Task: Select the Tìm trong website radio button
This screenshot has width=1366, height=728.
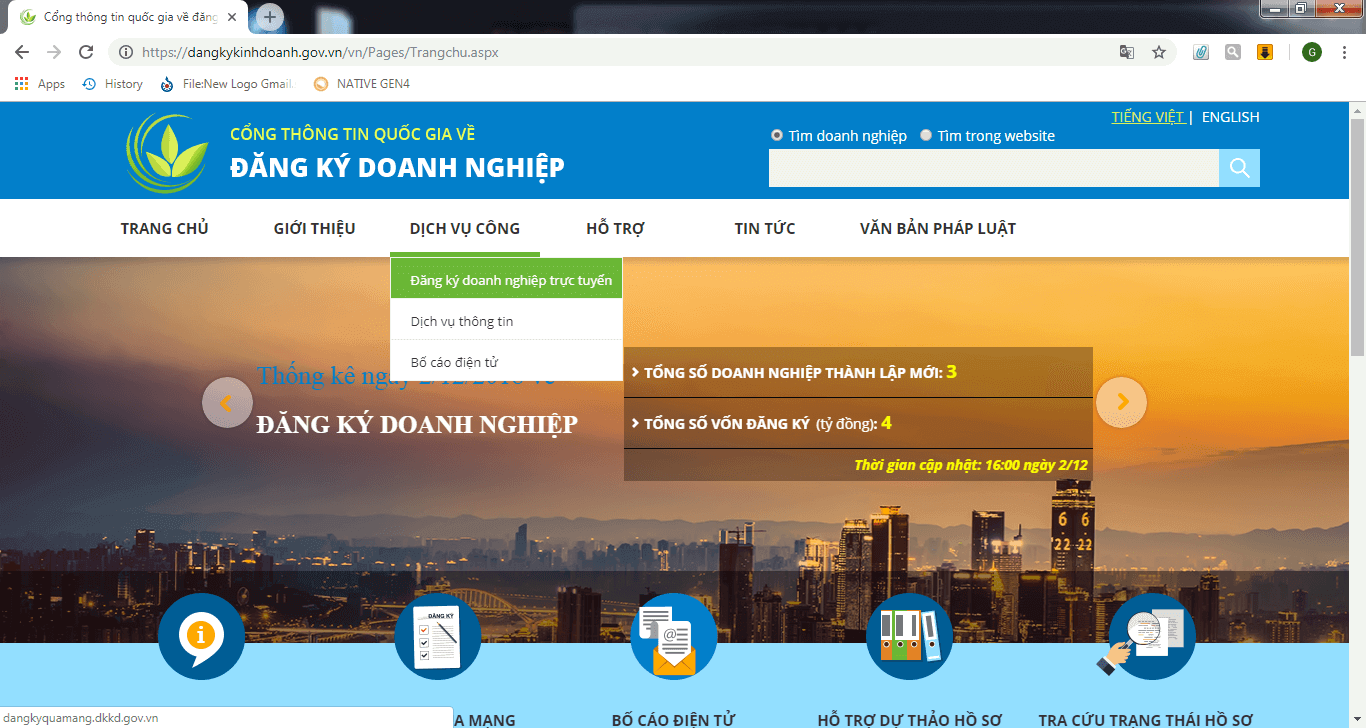Action: 926,136
